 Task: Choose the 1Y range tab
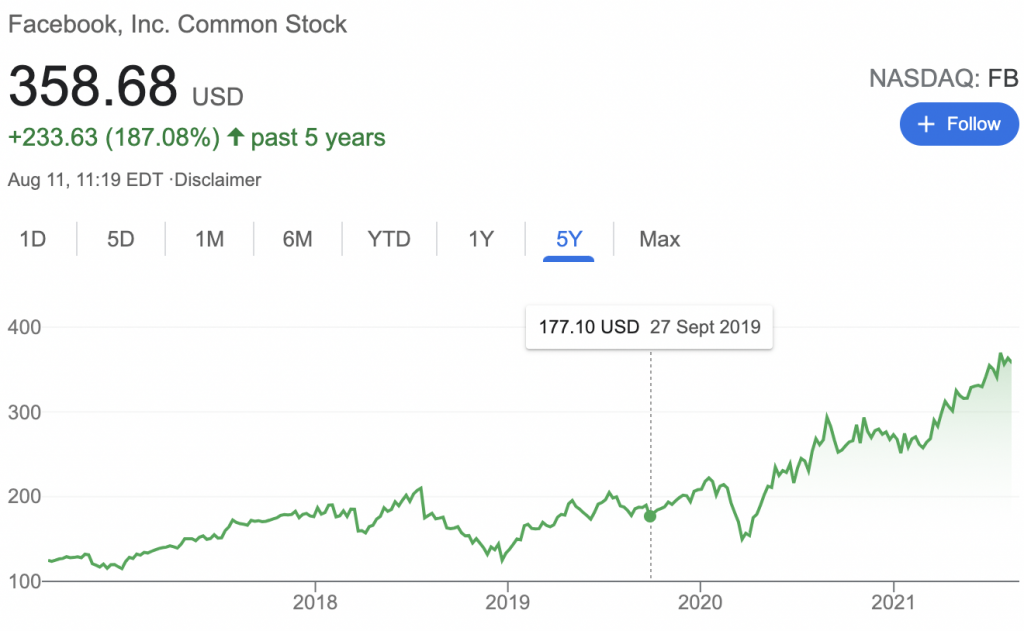481,239
